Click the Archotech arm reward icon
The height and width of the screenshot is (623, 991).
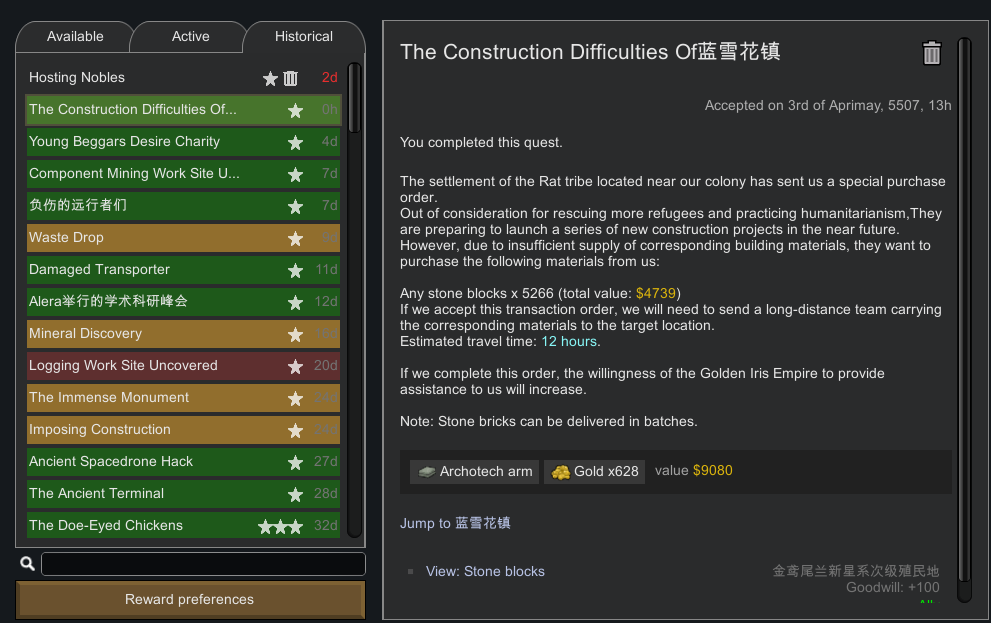427,472
